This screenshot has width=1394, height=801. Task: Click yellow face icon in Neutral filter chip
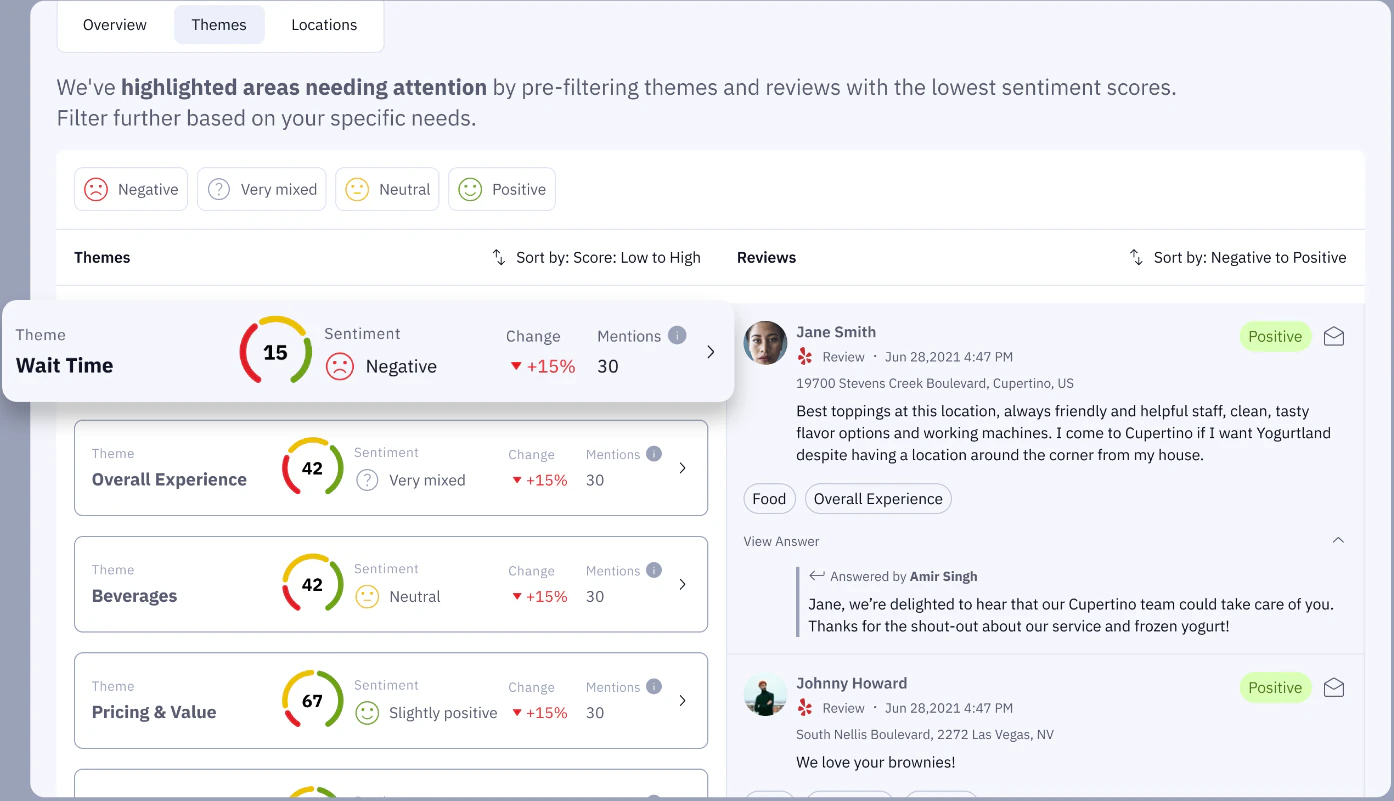pos(357,189)
